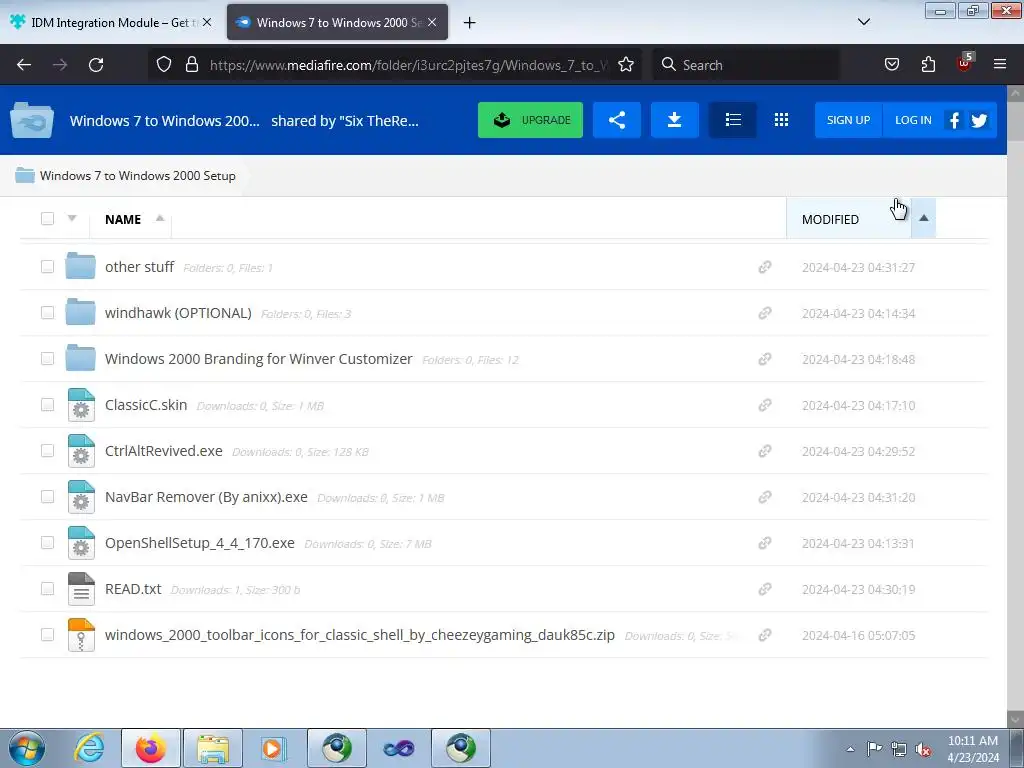Open Windows Start menu
1024x768 pixels.
tap(27, 748)
